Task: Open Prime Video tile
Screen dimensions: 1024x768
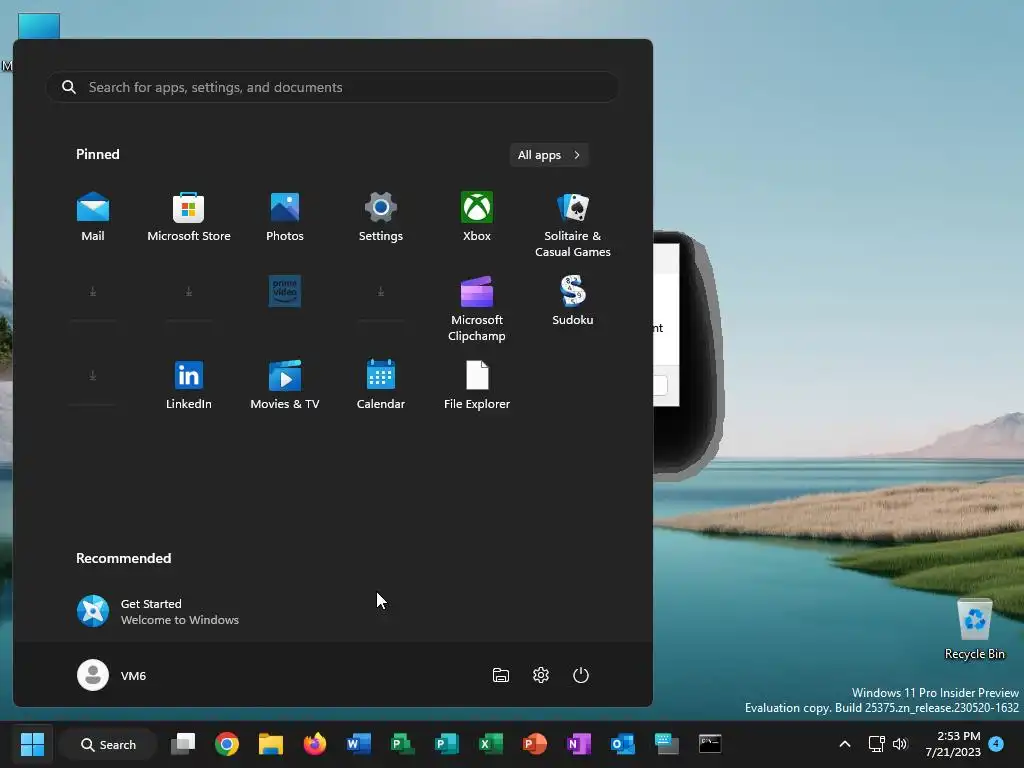Action: tap(285, 291)
